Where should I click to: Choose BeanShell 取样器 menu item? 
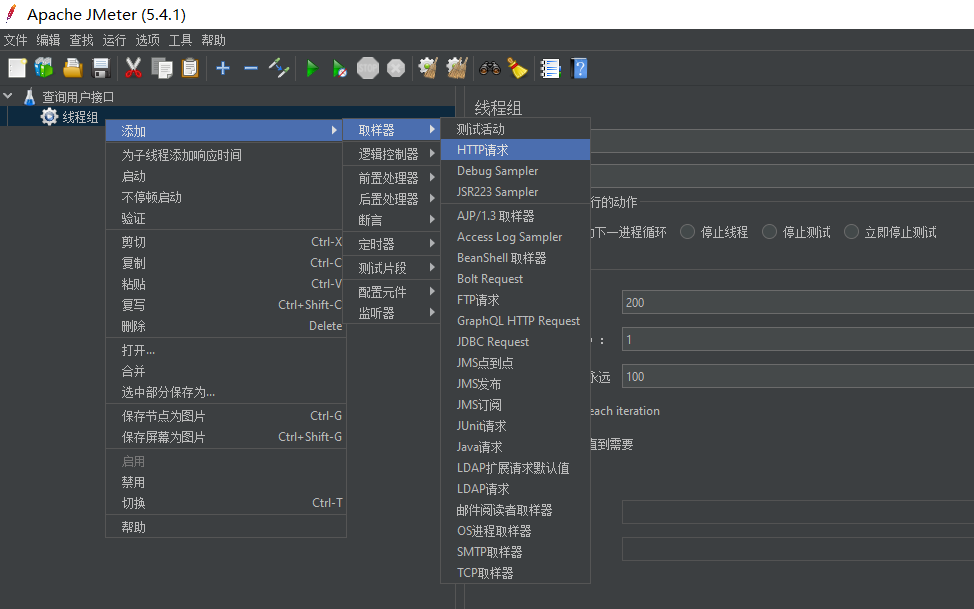pos(515,258)
